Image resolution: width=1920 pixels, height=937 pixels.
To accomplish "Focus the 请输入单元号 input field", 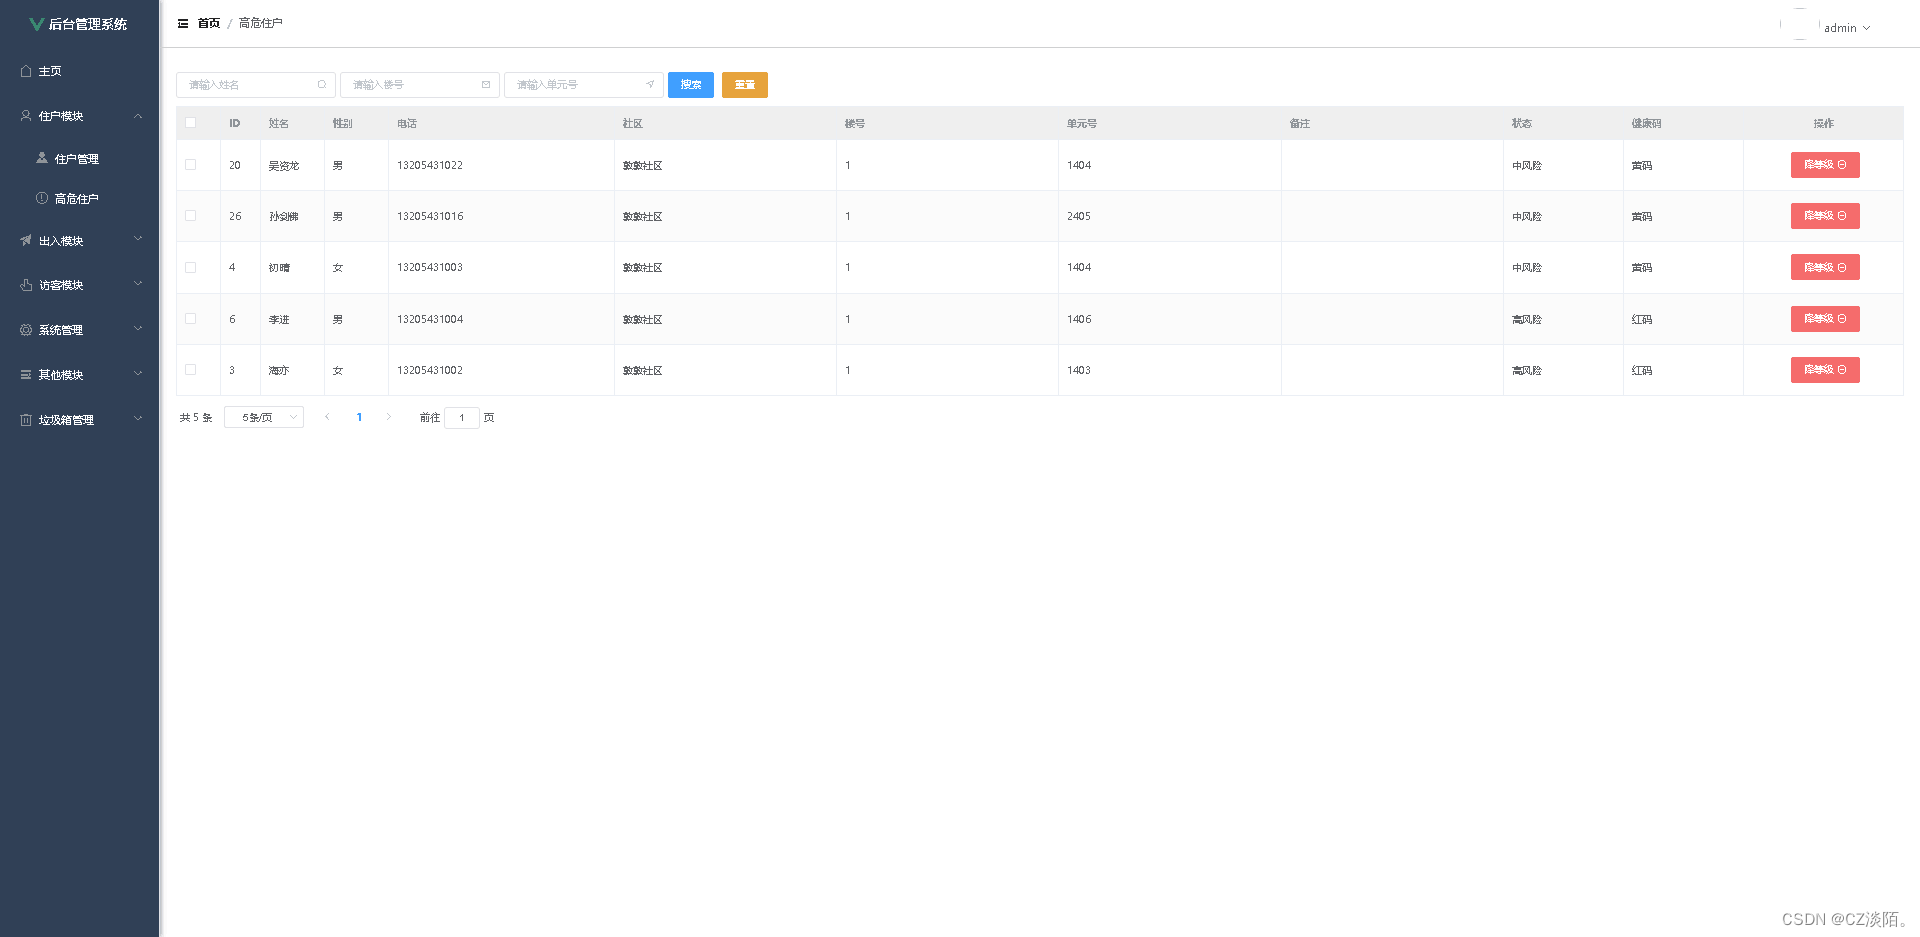I will coord(584,85).
